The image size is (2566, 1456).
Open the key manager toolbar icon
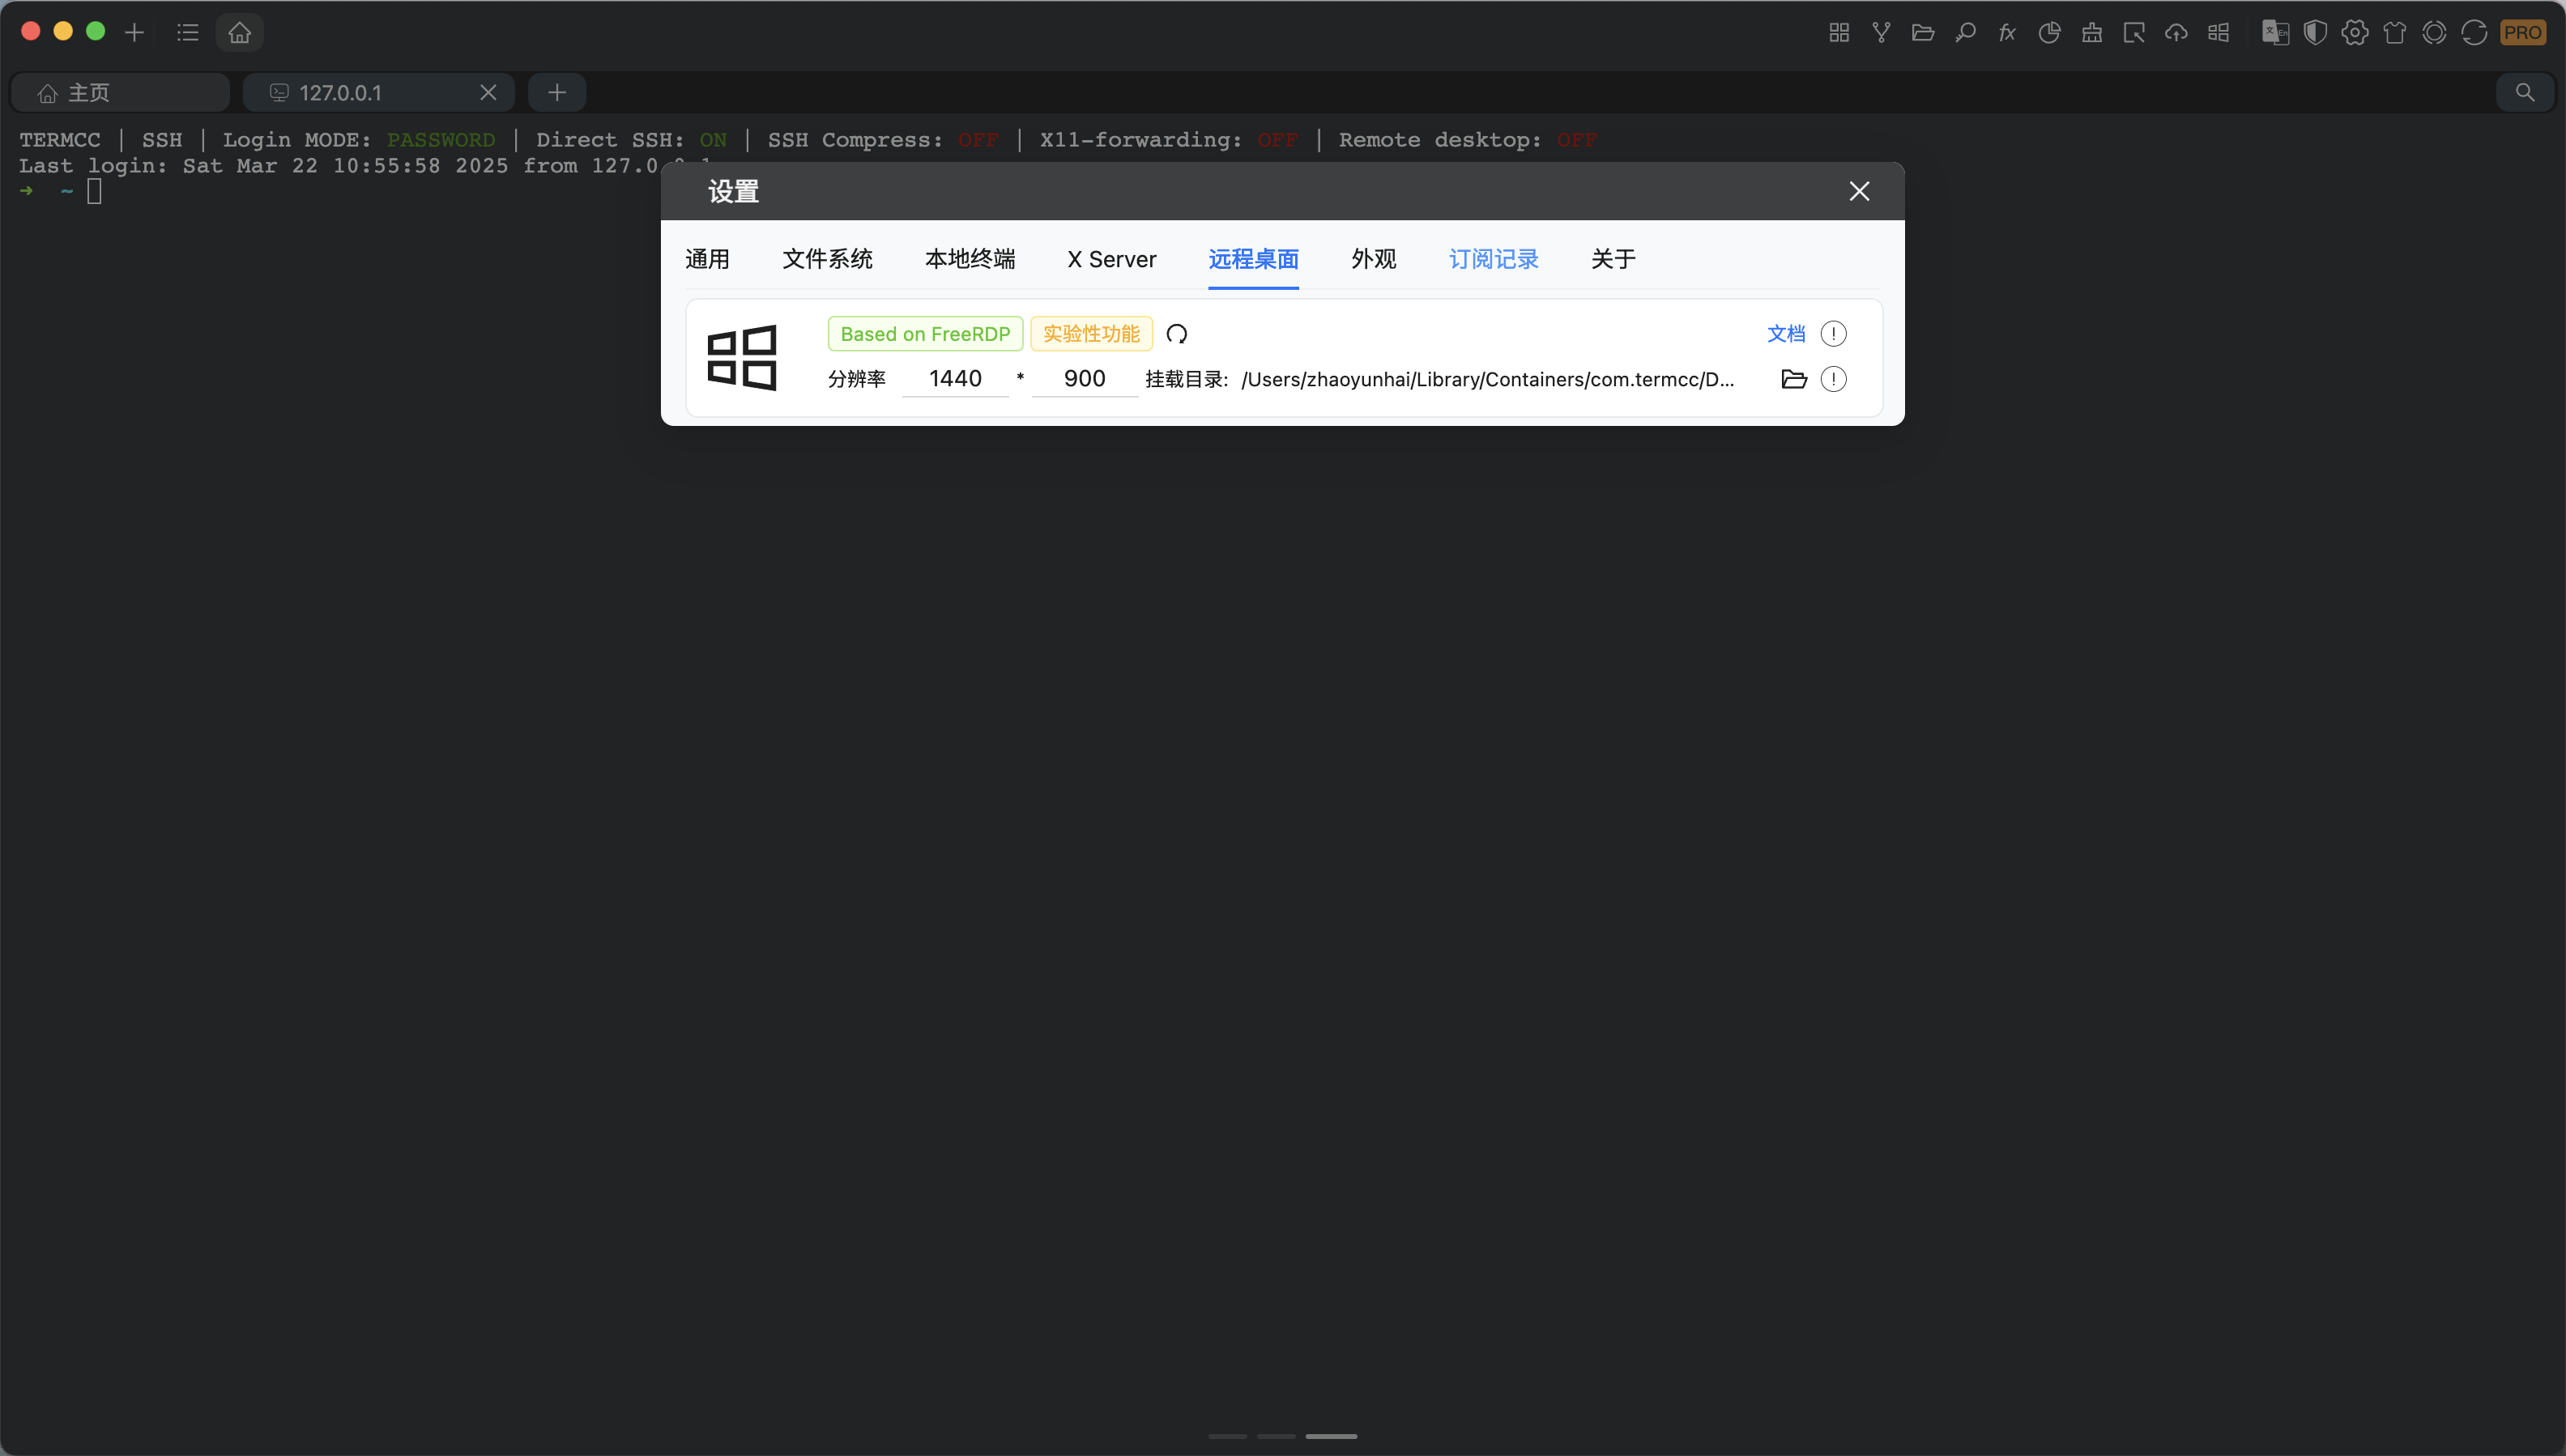click(1965, 32)
